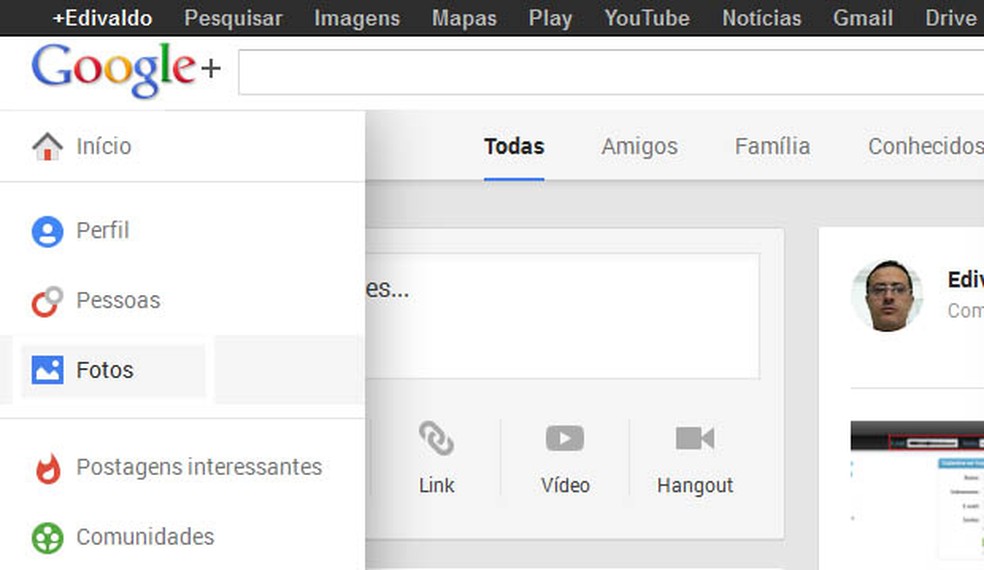Open the Postagens interessantes entry
This screenshot has width=984, height=570.
point(199,467)
